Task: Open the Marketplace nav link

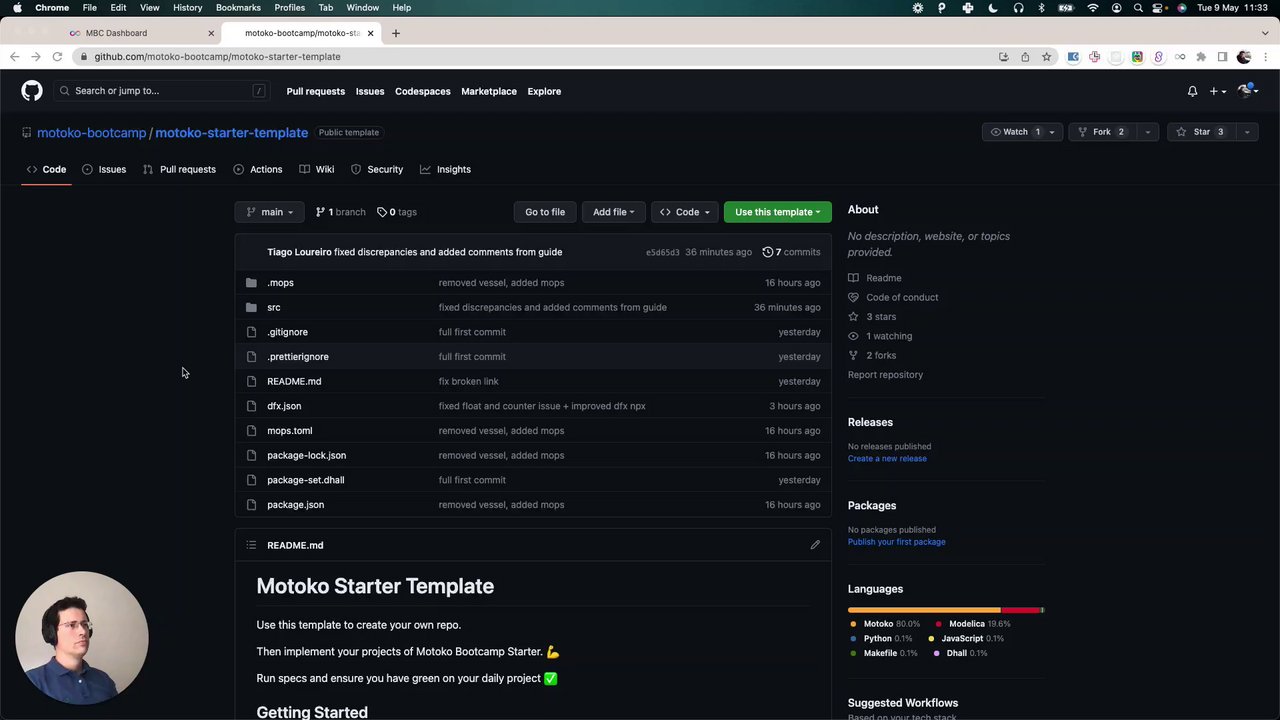Action: pyautogui.click(x=489, y=91)
